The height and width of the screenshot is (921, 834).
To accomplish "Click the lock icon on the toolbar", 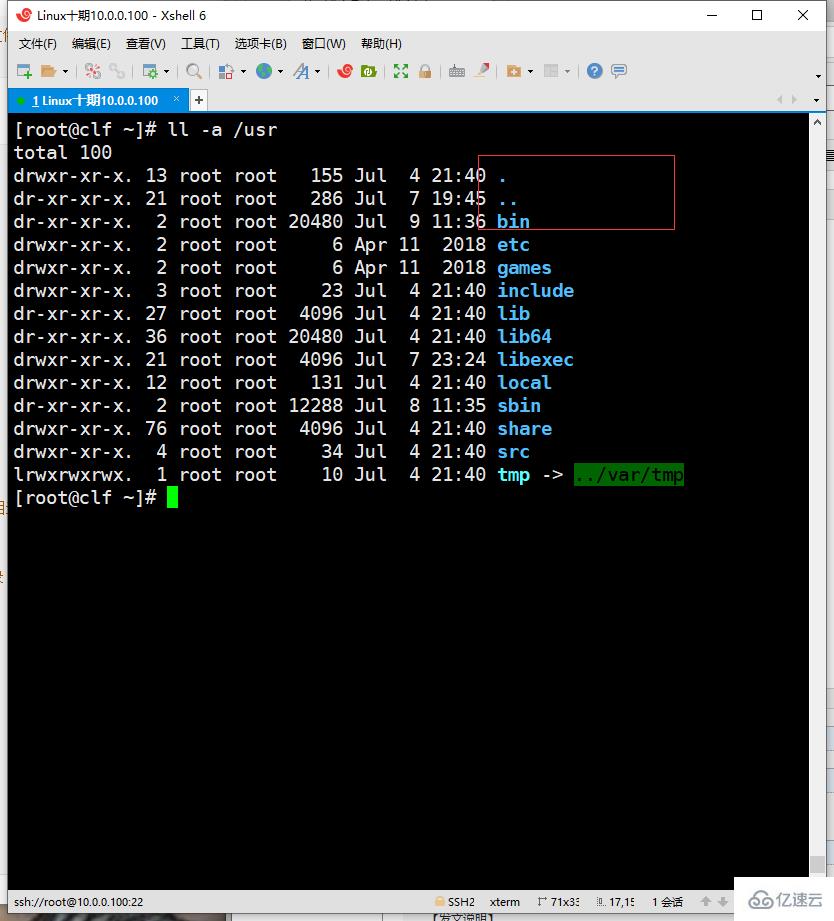I will [x=424, y=72].
